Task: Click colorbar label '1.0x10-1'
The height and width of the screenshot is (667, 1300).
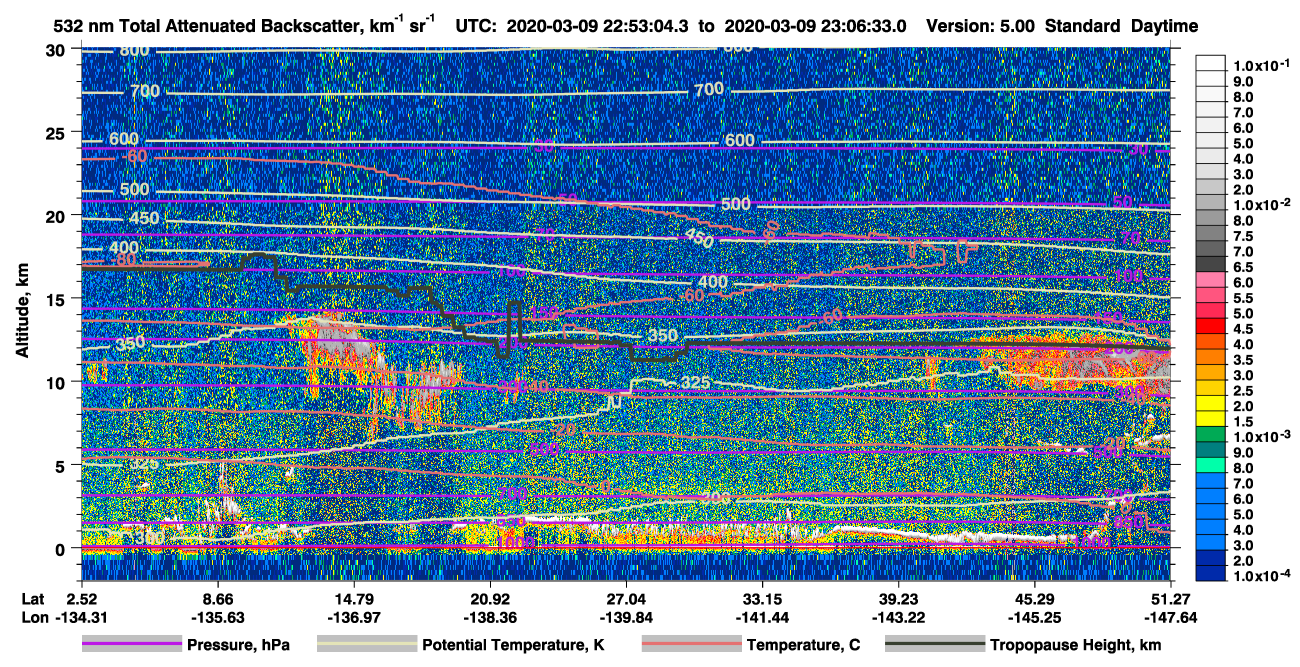Action: 1262,65
